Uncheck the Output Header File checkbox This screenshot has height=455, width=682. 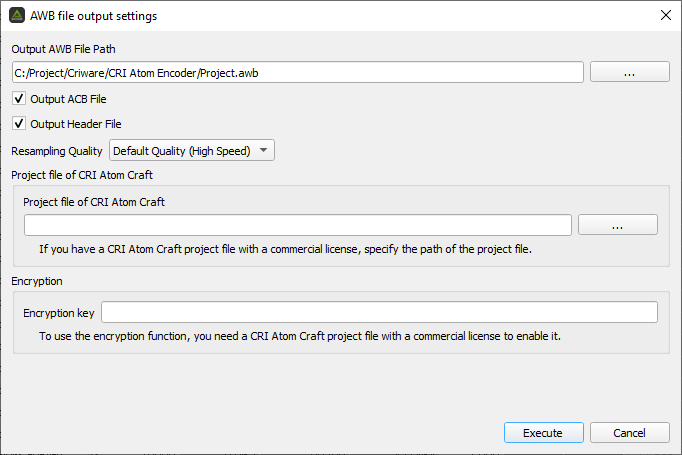click(x=19, y=124)
